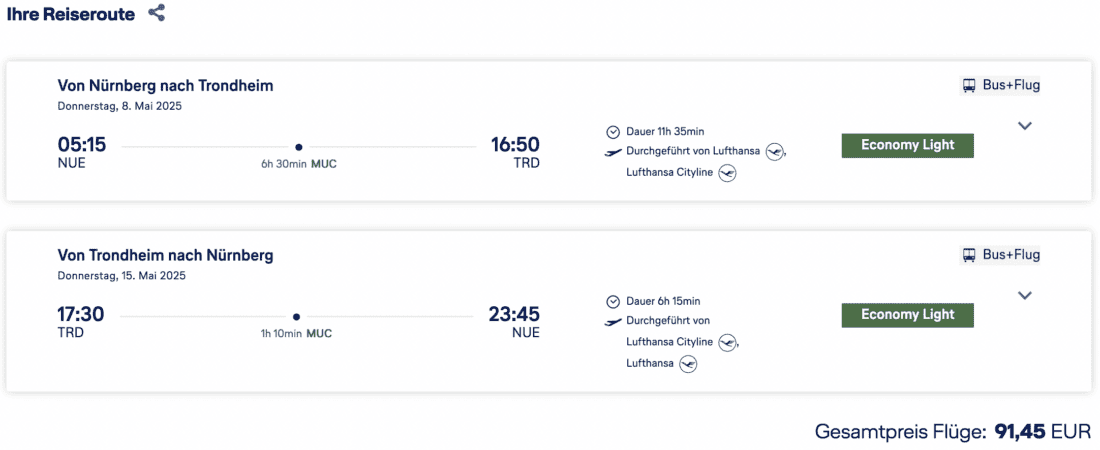This screenshot has height=450, width=1100.
Task: Click the MUC stopover dot on outbound timeline
Action: pyautogui.click(x=298, y=147)
